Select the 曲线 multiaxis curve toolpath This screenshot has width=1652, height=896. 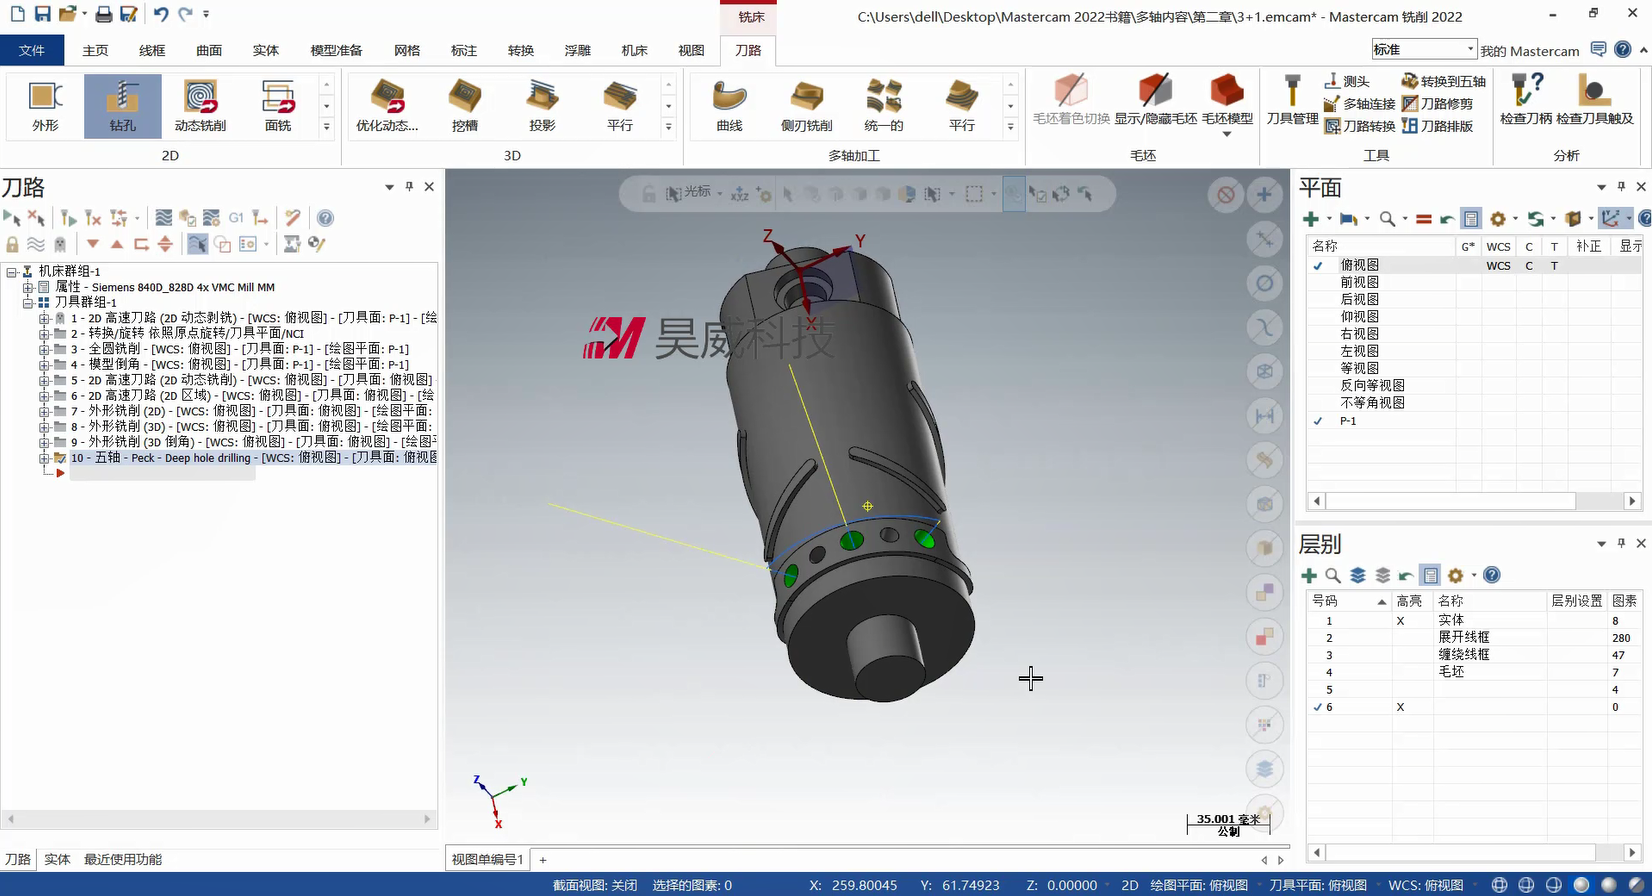point(729,106)
